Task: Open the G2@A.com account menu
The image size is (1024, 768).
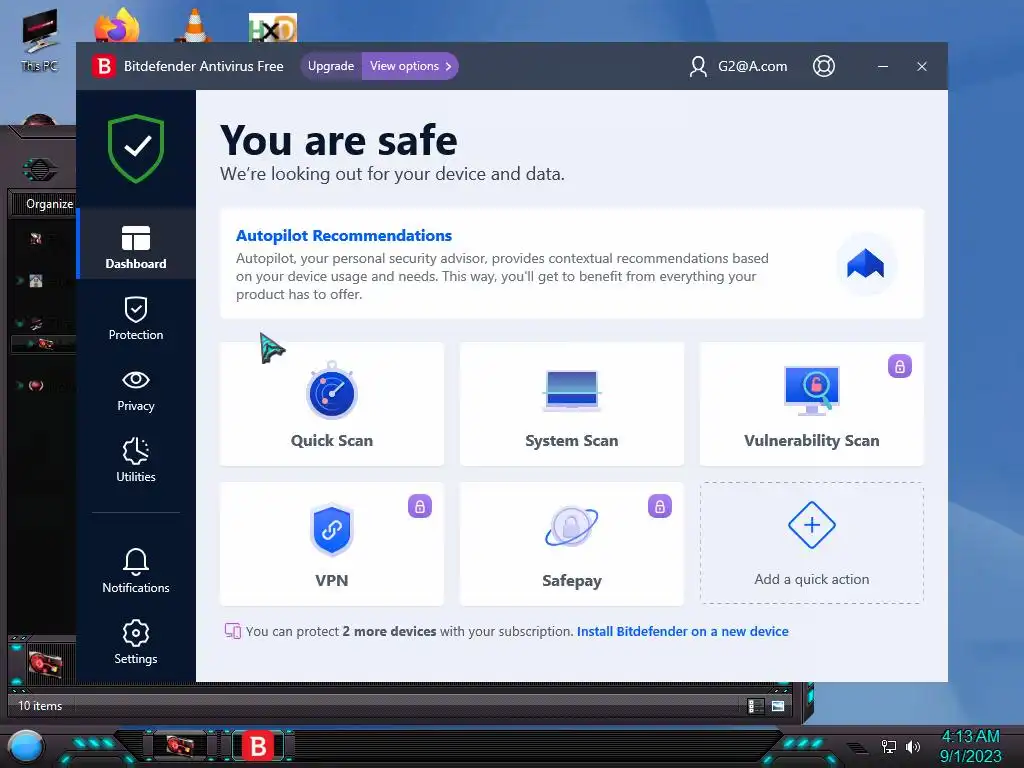Action: (739, 66)
